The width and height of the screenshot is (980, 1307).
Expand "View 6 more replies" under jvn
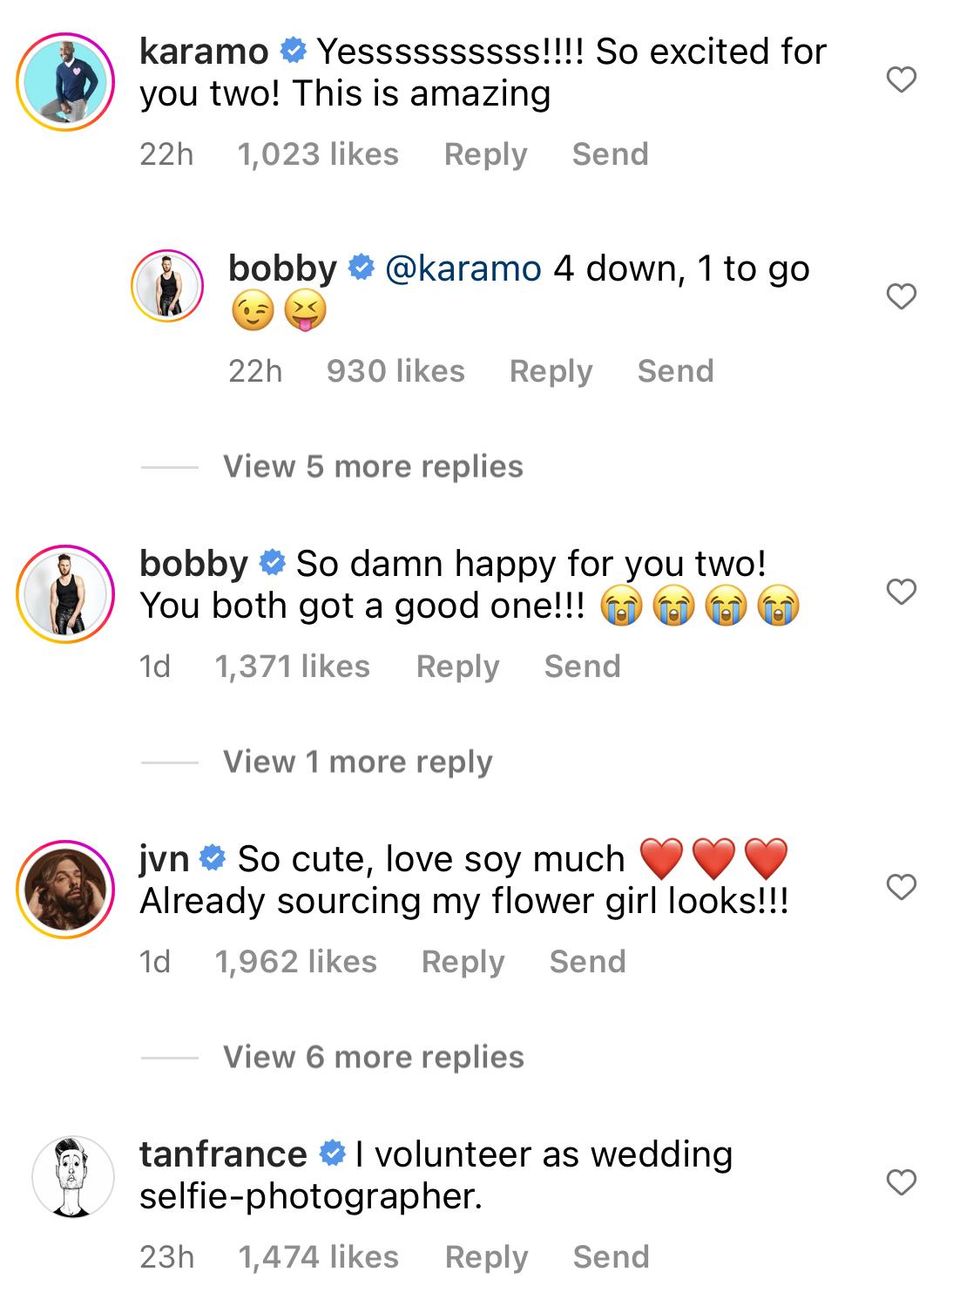coord(373,1057)
